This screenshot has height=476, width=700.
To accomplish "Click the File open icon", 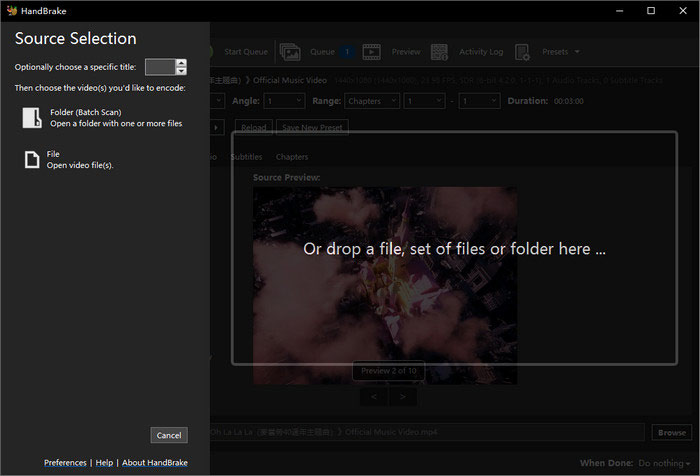I will pyautogui.click(x=32, y=159).
